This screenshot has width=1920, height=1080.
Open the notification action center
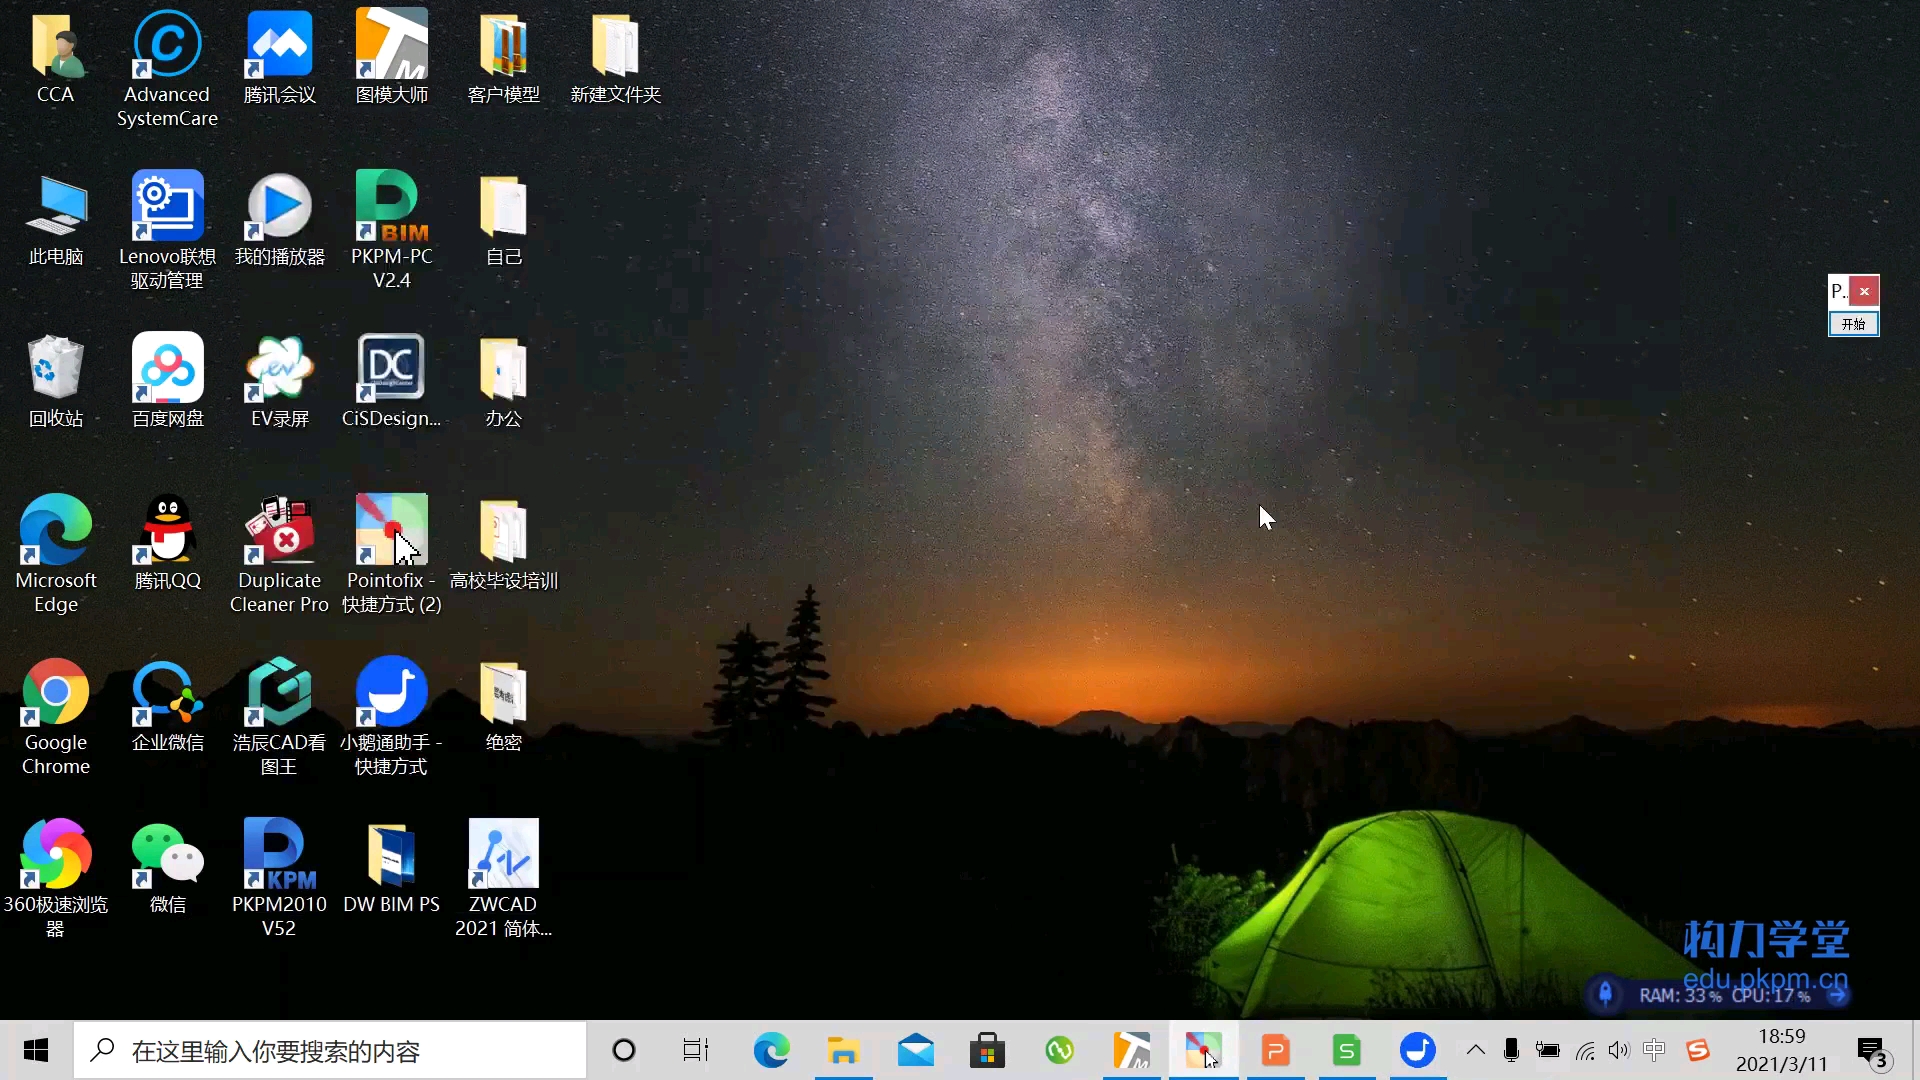pyautogui.click(x=1871, y=1051)
